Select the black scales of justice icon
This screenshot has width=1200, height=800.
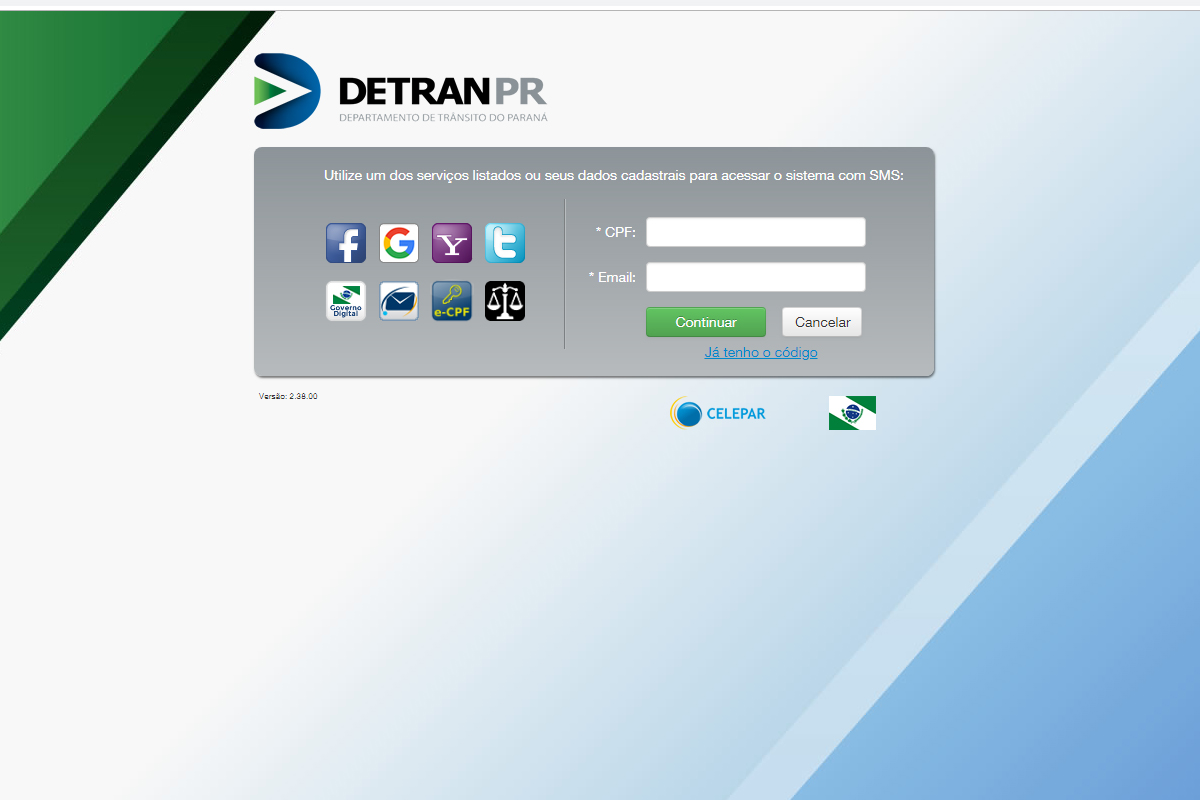(x=505, y=301)
